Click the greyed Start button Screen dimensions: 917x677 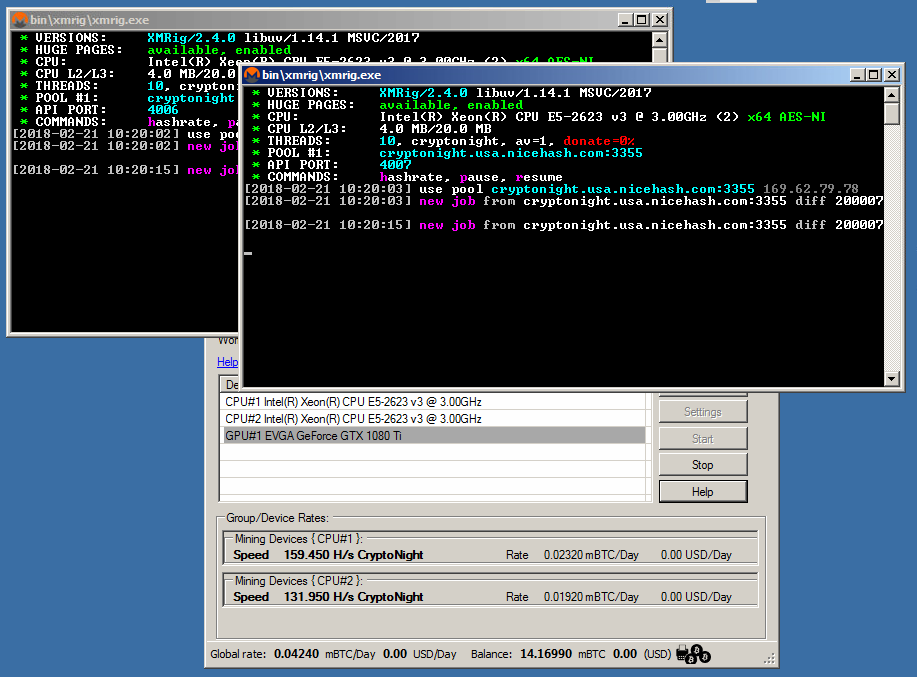point(702,438)
